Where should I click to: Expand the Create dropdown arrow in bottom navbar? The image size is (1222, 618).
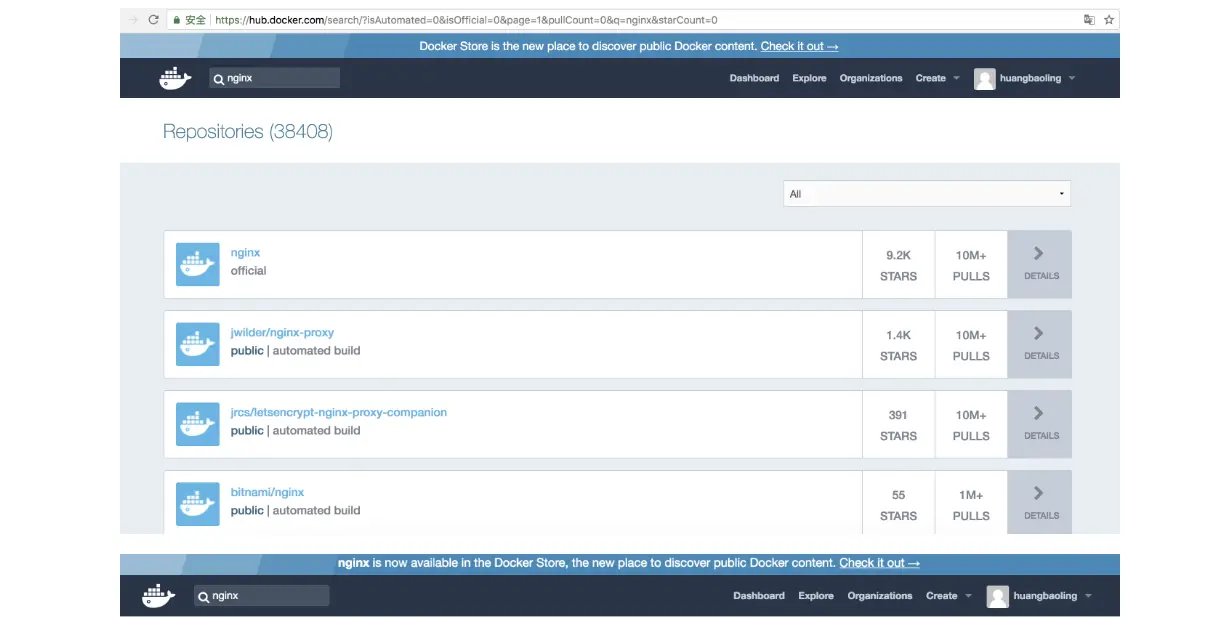pyautogui.click(x=967, y=596)
